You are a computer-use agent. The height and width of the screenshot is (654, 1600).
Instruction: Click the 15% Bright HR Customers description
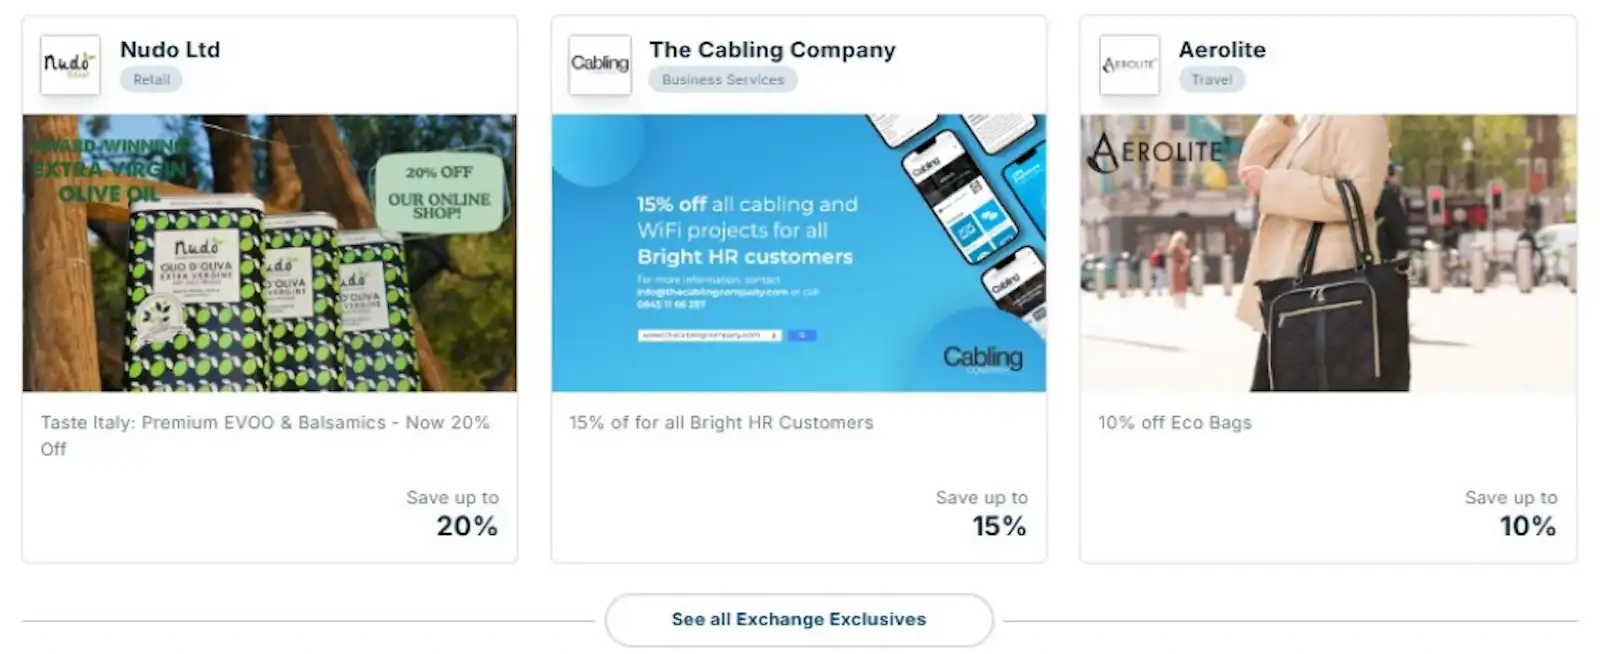click(721, 423)
